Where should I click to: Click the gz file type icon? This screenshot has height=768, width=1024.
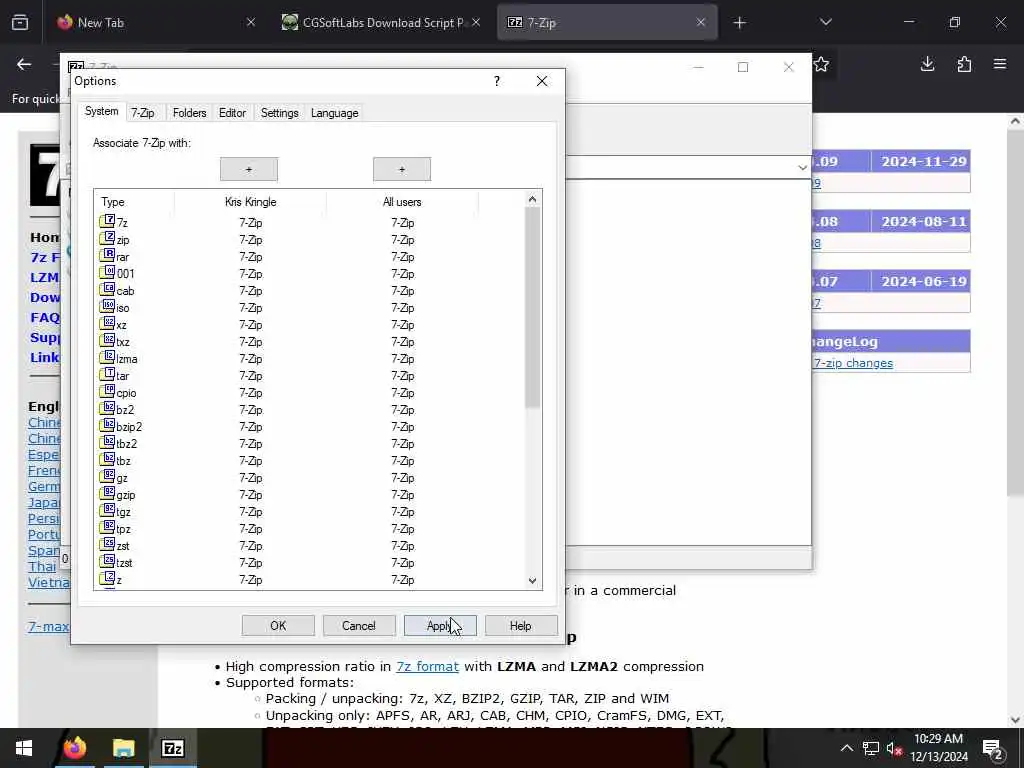pos(107,476)
